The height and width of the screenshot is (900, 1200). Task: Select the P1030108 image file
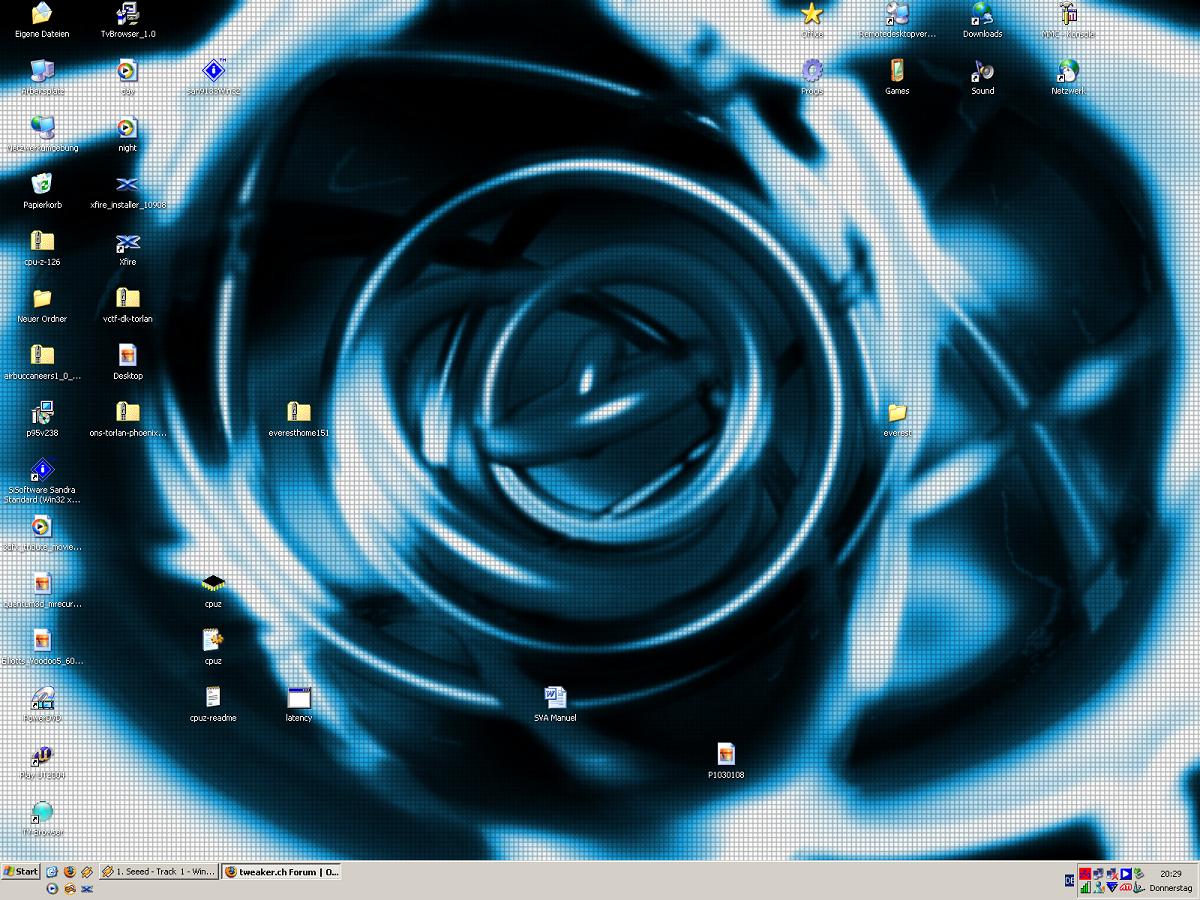pyautogui.click(x=726, y=755)
